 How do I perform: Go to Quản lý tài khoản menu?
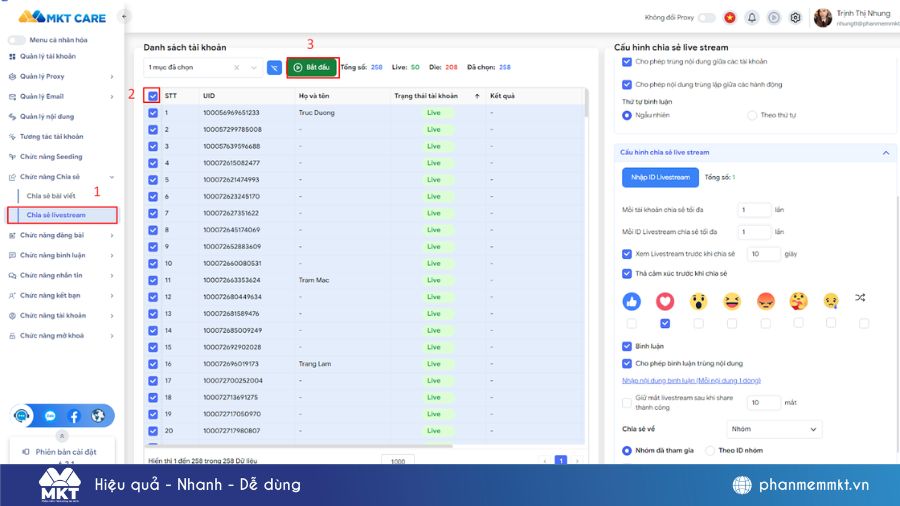[47, 56]
